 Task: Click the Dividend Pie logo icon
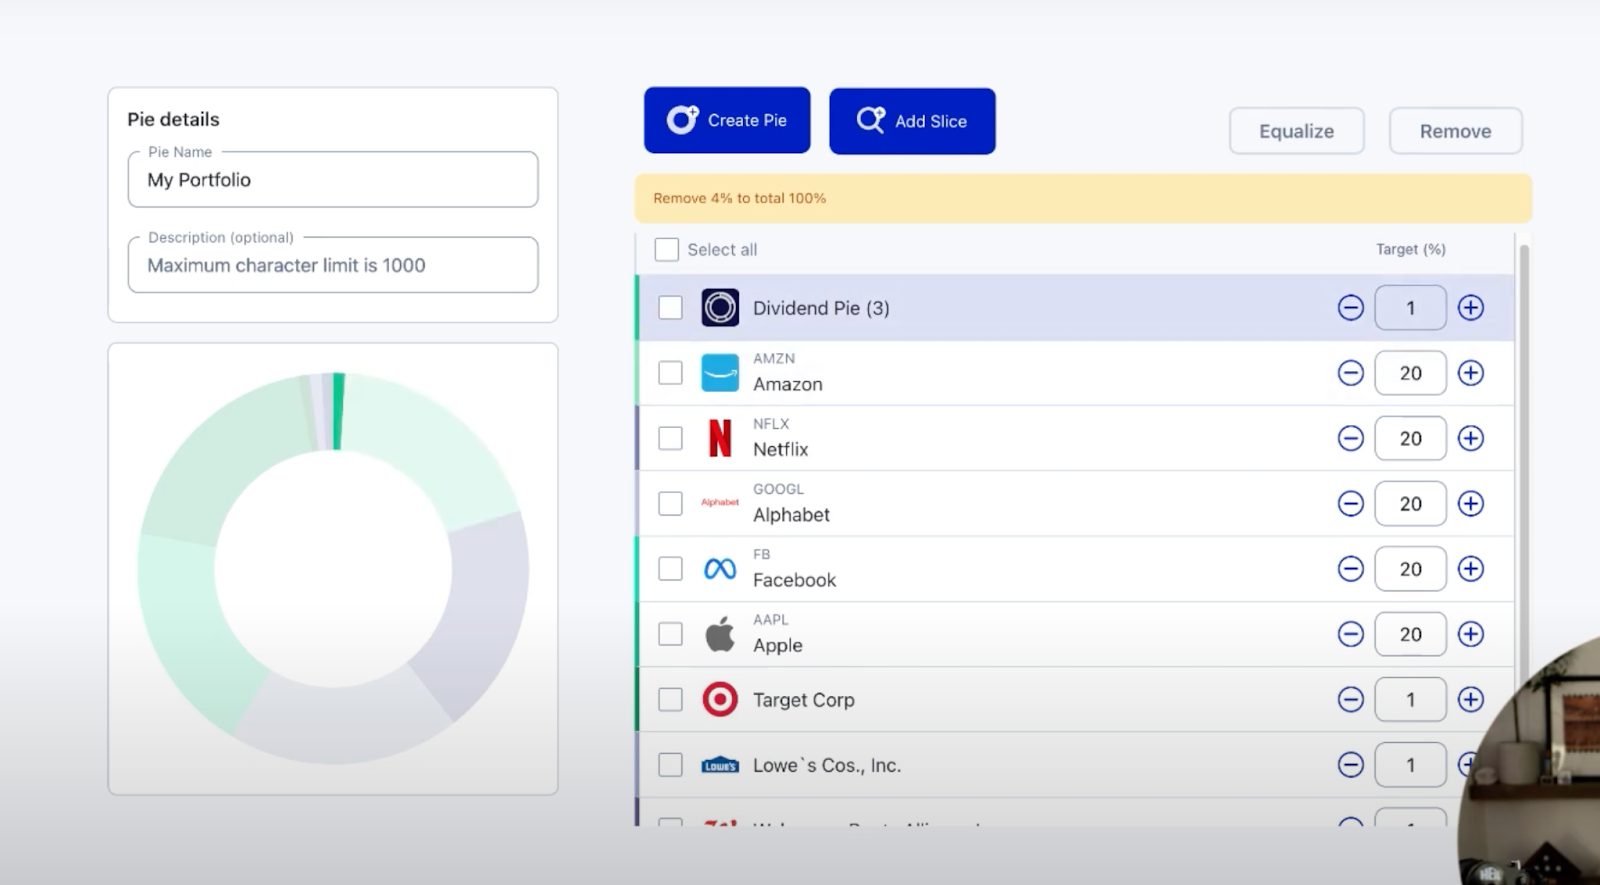click(720, 308)
